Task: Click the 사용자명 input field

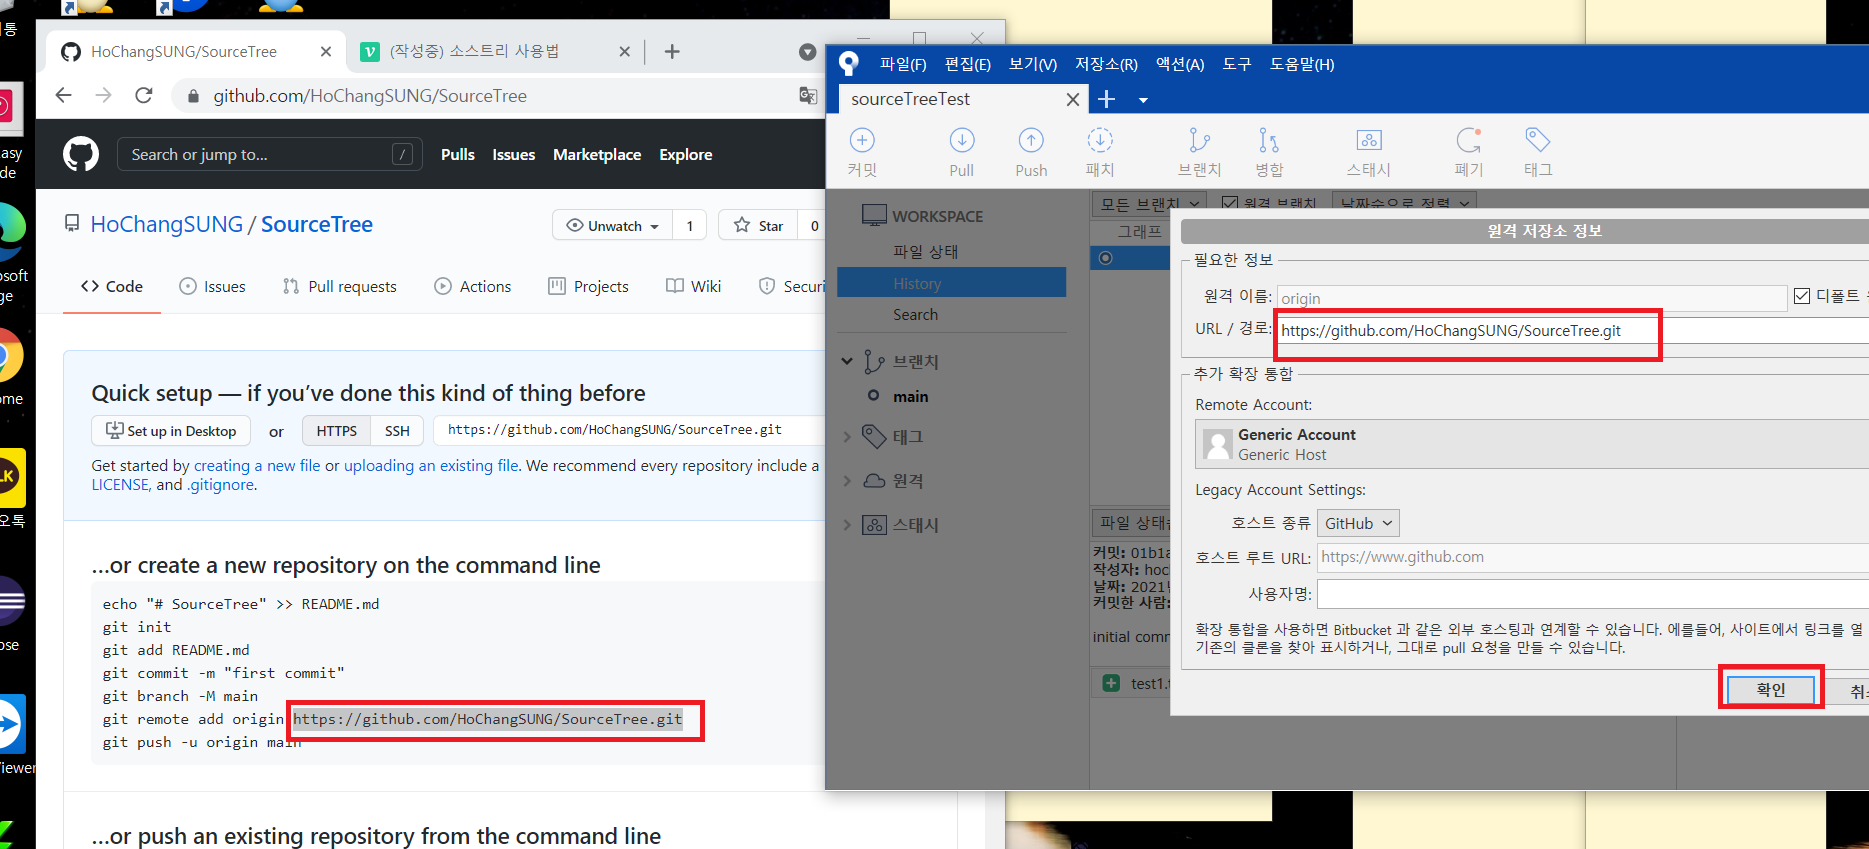Action: pos(1593,593)
